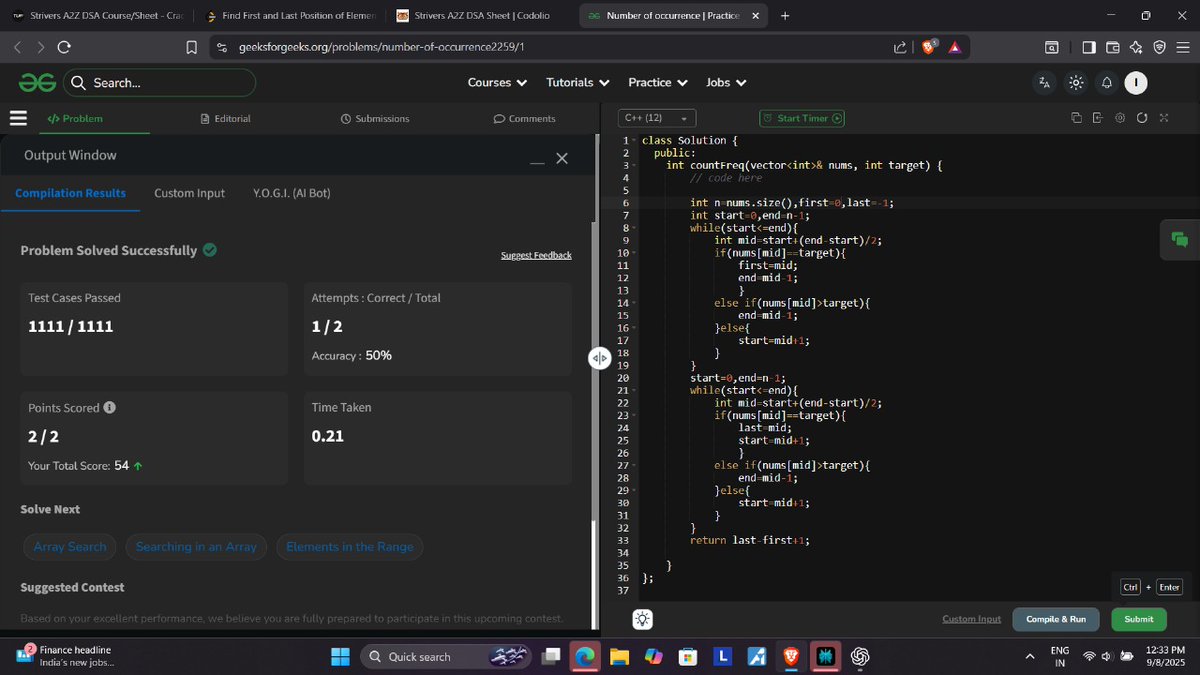Reset the code using the refresh icon
Viewport: 1200px width, 675px height.
[1142, 117]
